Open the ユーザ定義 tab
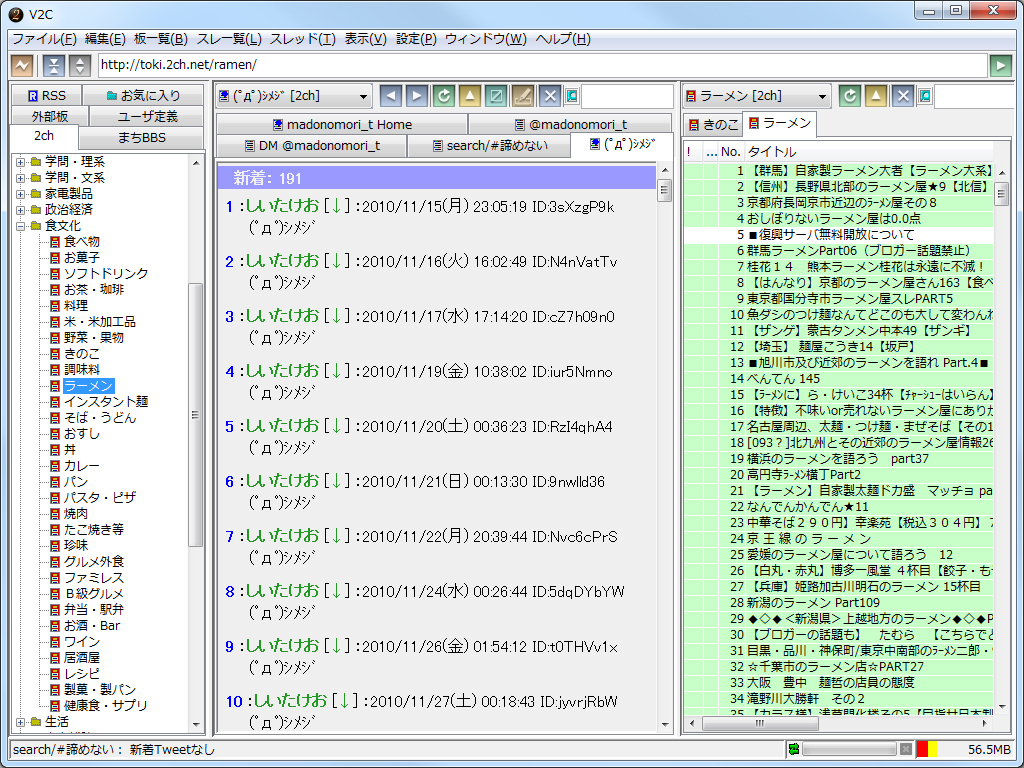The image size is (1024, 768). click(146, 117)
